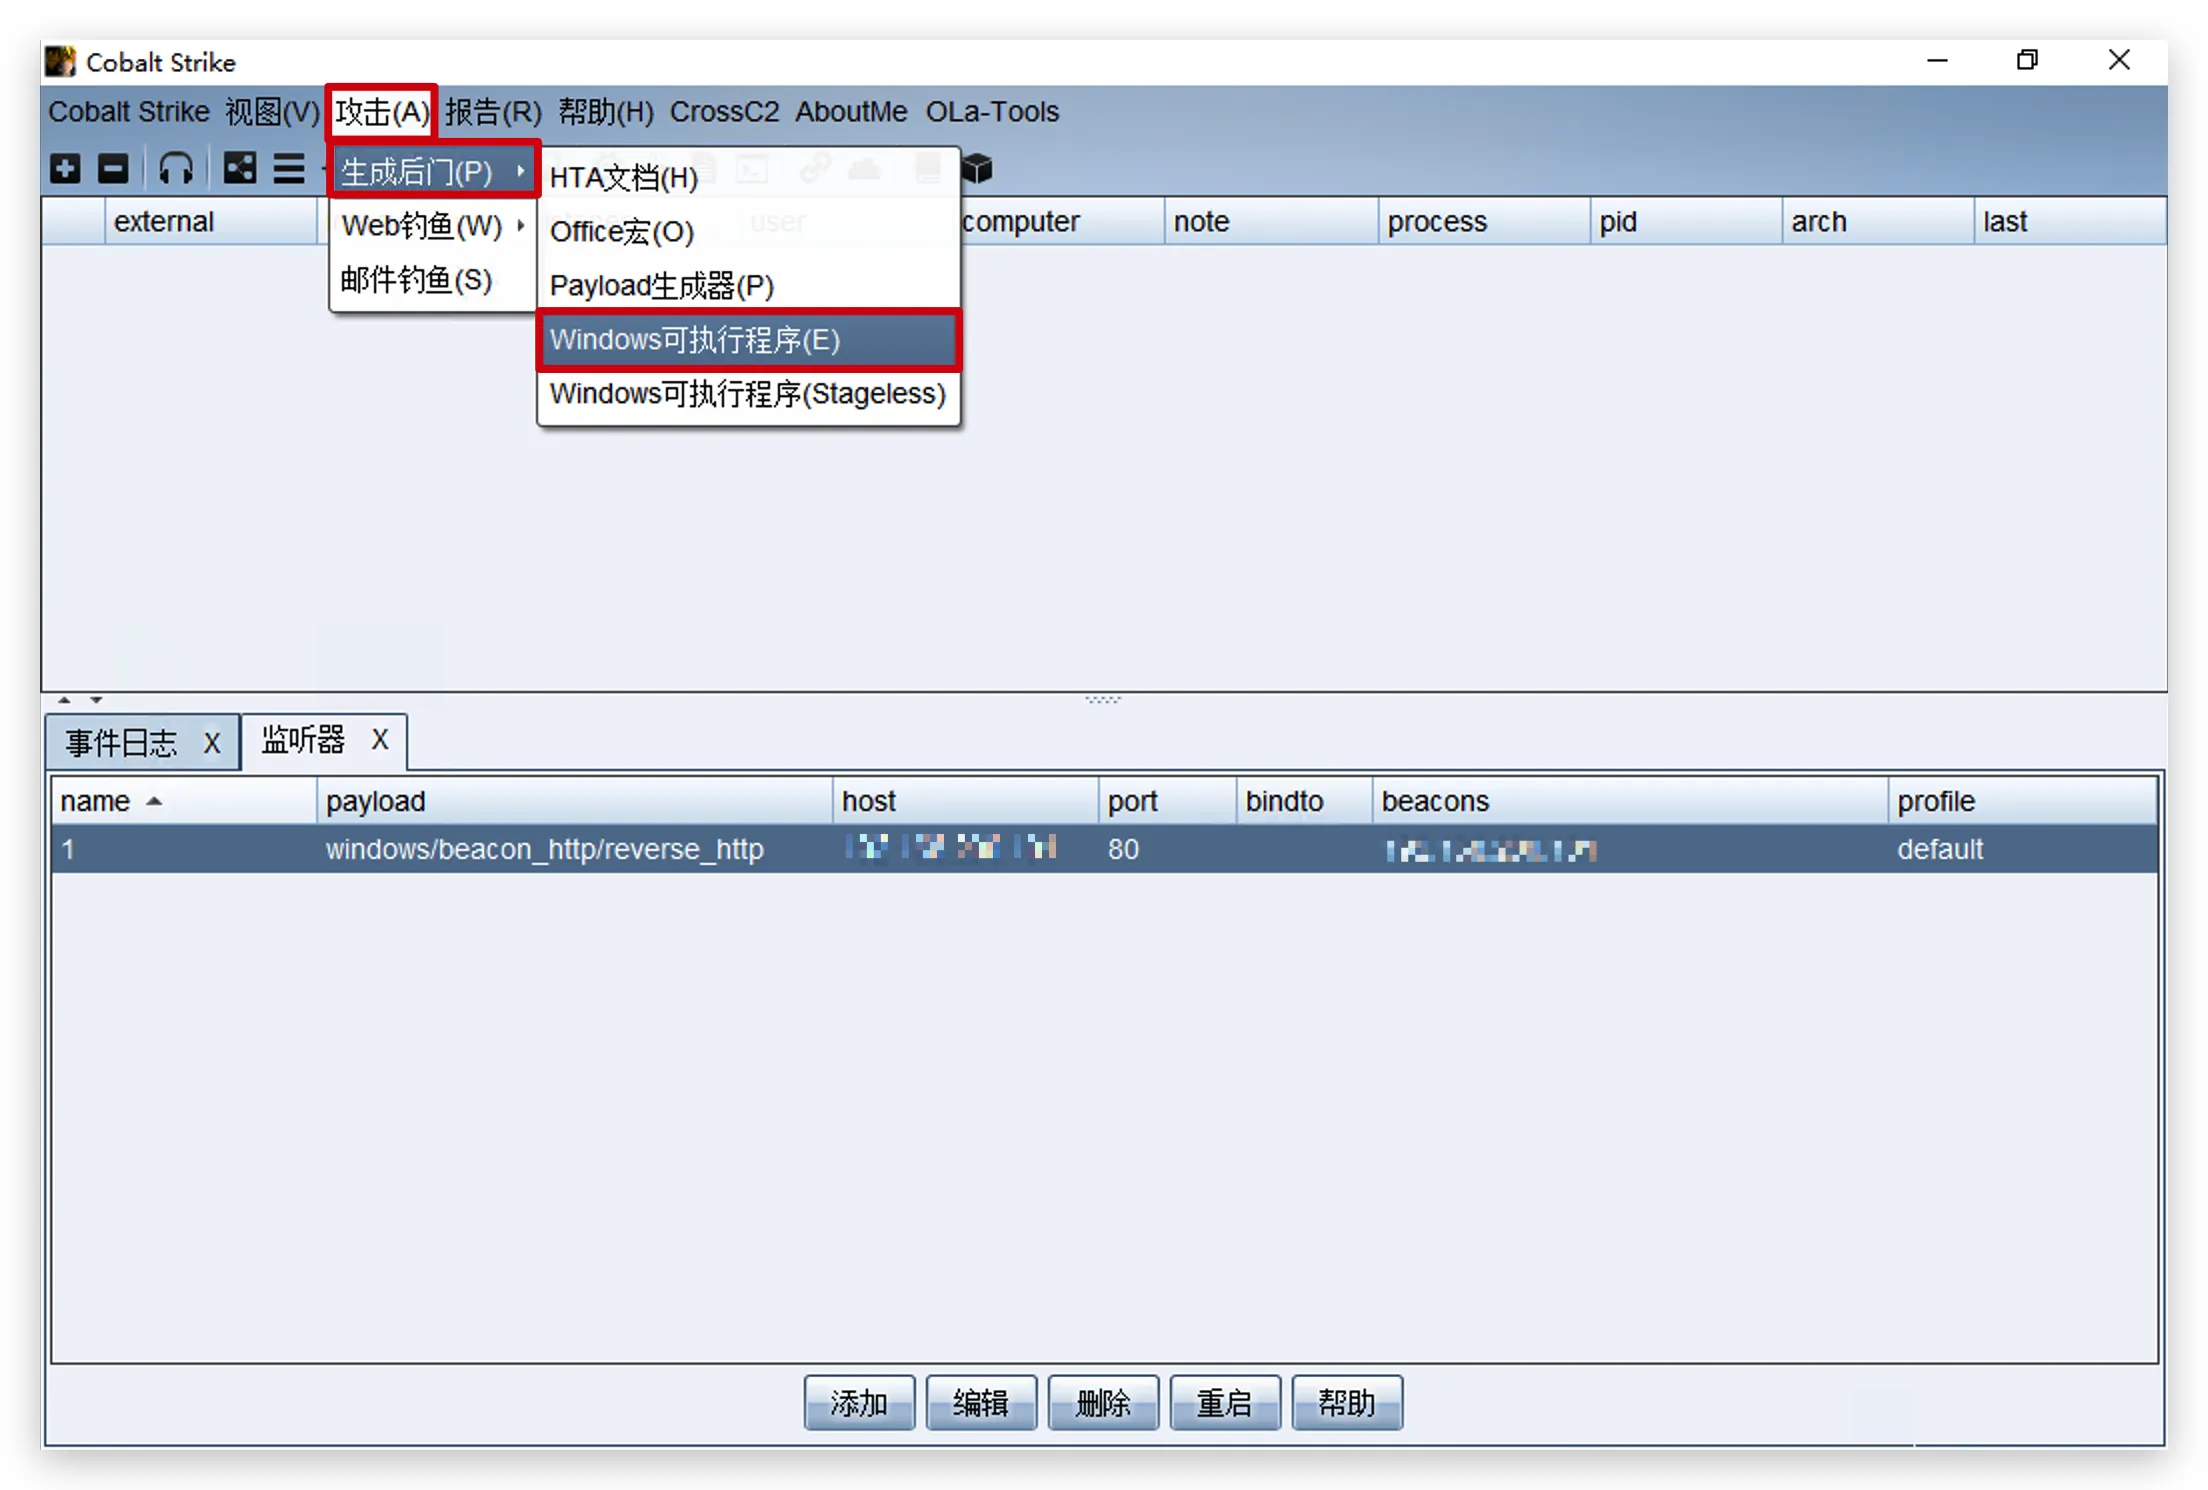Open listeners via headphones icon

pyautogui.click(x=176, y=168)
